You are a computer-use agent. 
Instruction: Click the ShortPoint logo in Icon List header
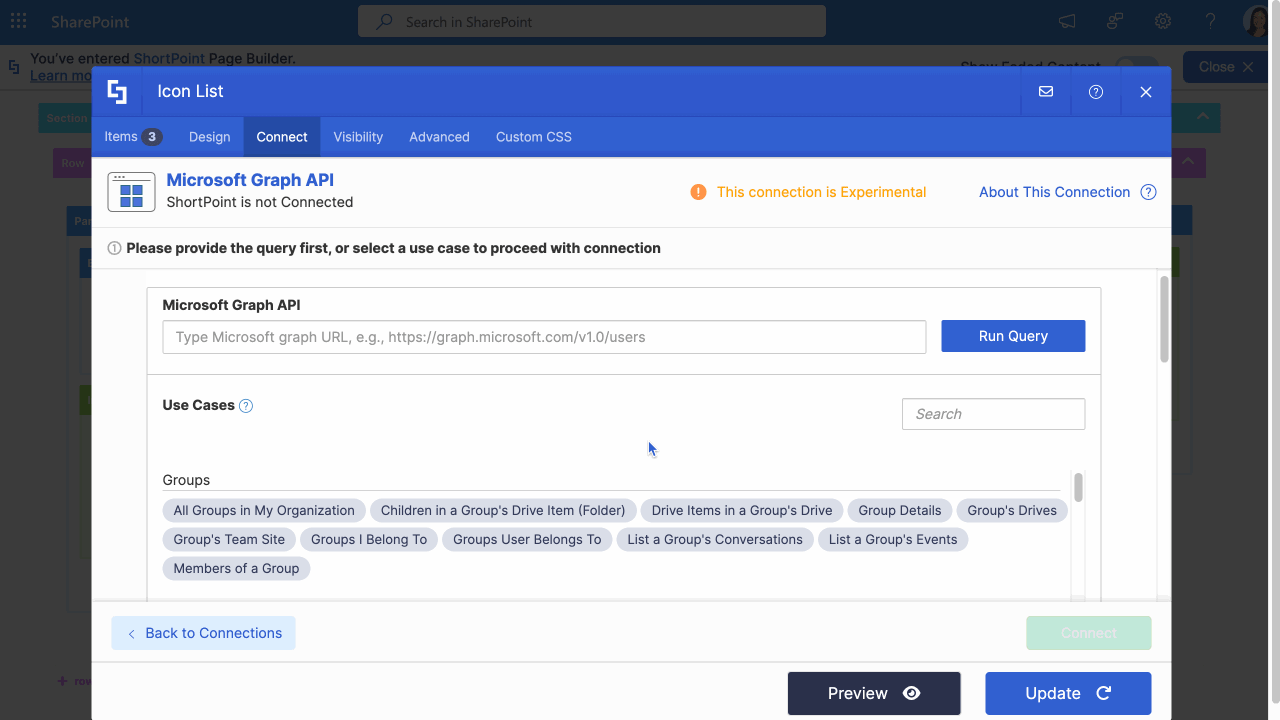[x=117, y=92]
